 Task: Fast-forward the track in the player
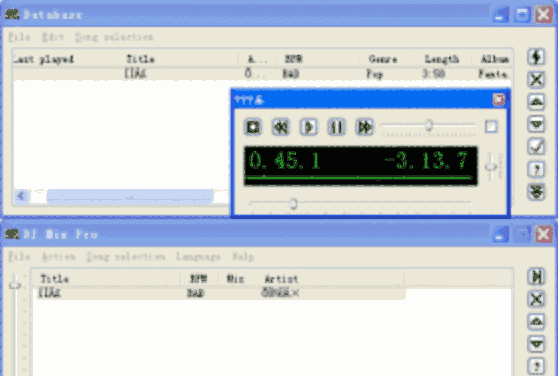point(364,127)
